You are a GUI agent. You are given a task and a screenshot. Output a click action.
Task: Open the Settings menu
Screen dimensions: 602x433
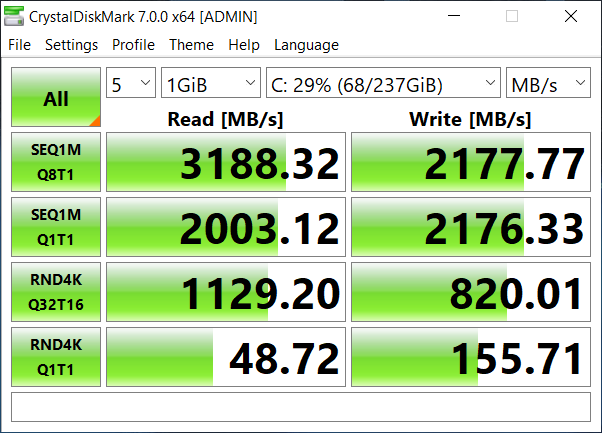71,45
